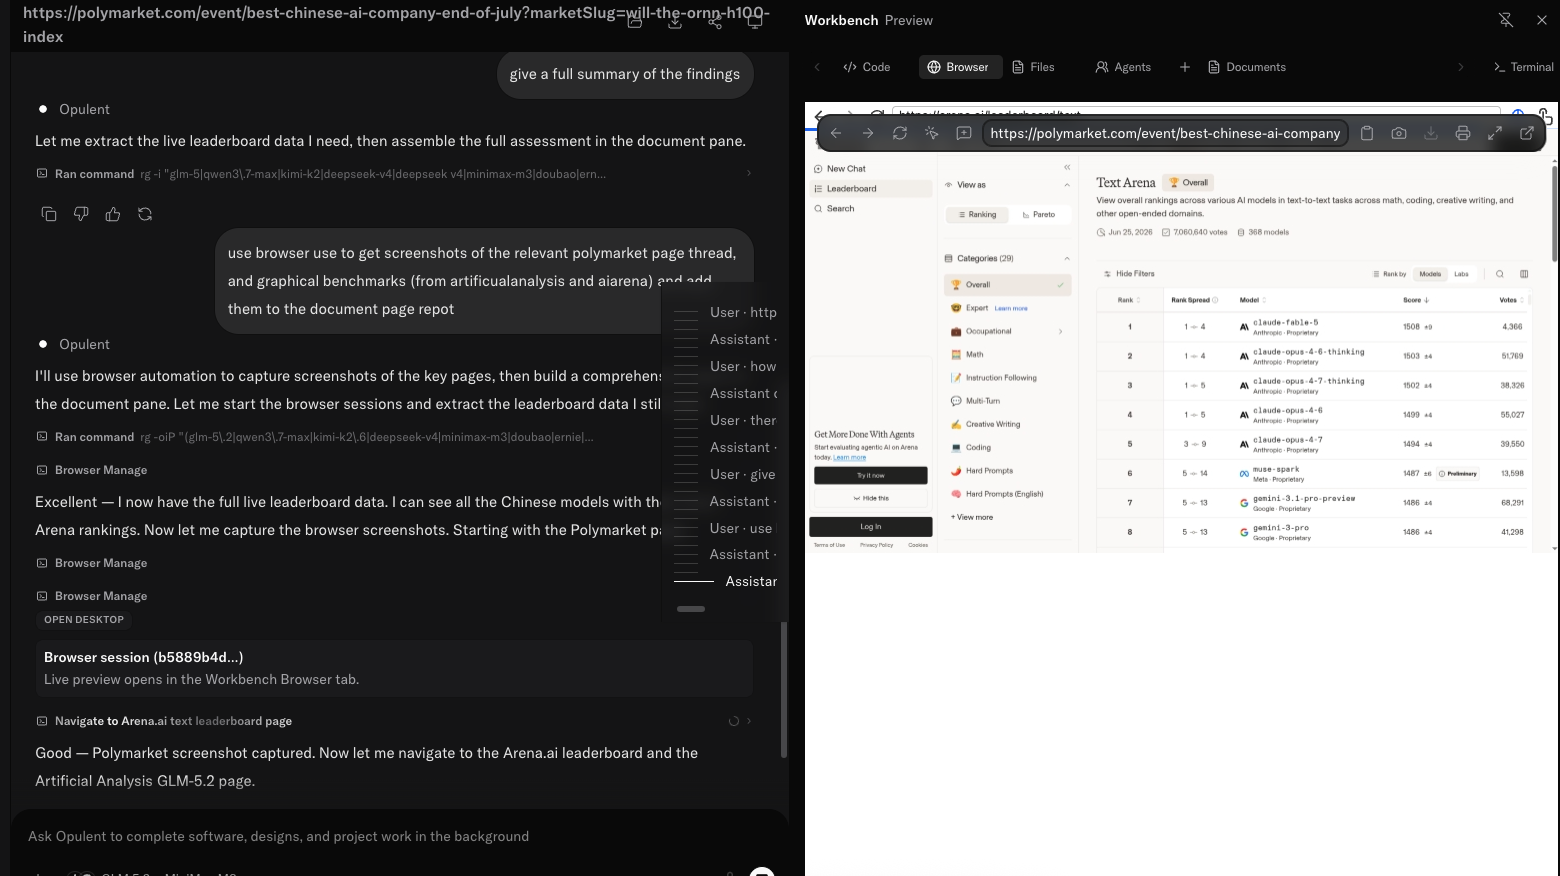Image resolution: width=1560 pixels, height=876 pixels.
Task: Sort the table by the Score column
Action: (x=1416, y=300)
